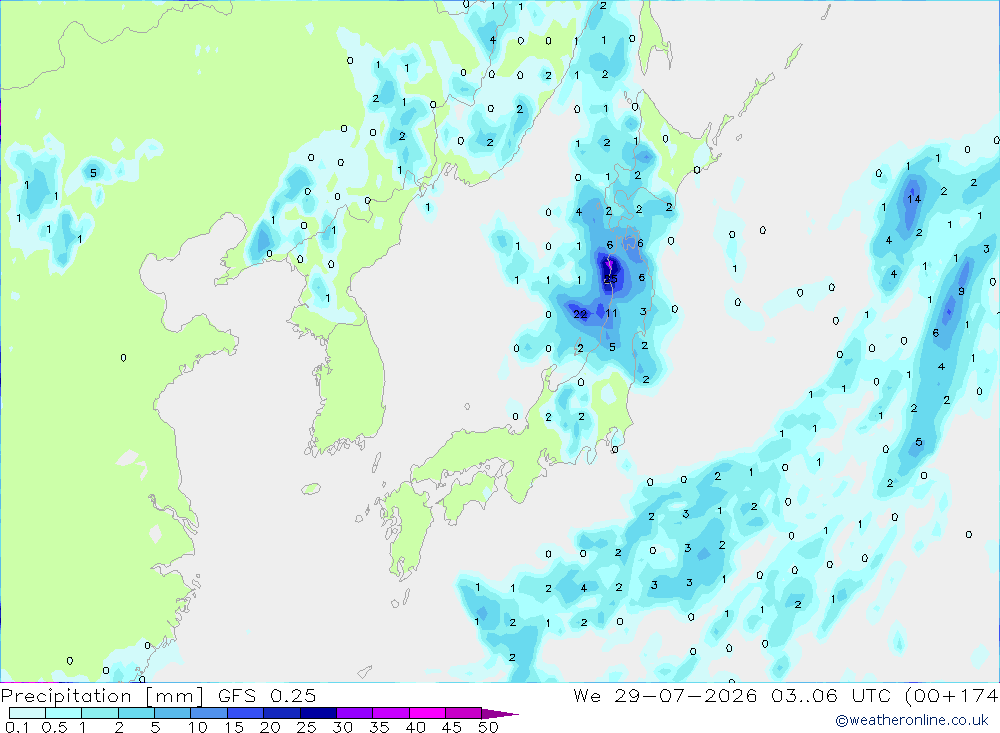Select the 30–35 mm violet legend swatch
This screenshot has width=1000, height=733.
(x=354, y=713)
